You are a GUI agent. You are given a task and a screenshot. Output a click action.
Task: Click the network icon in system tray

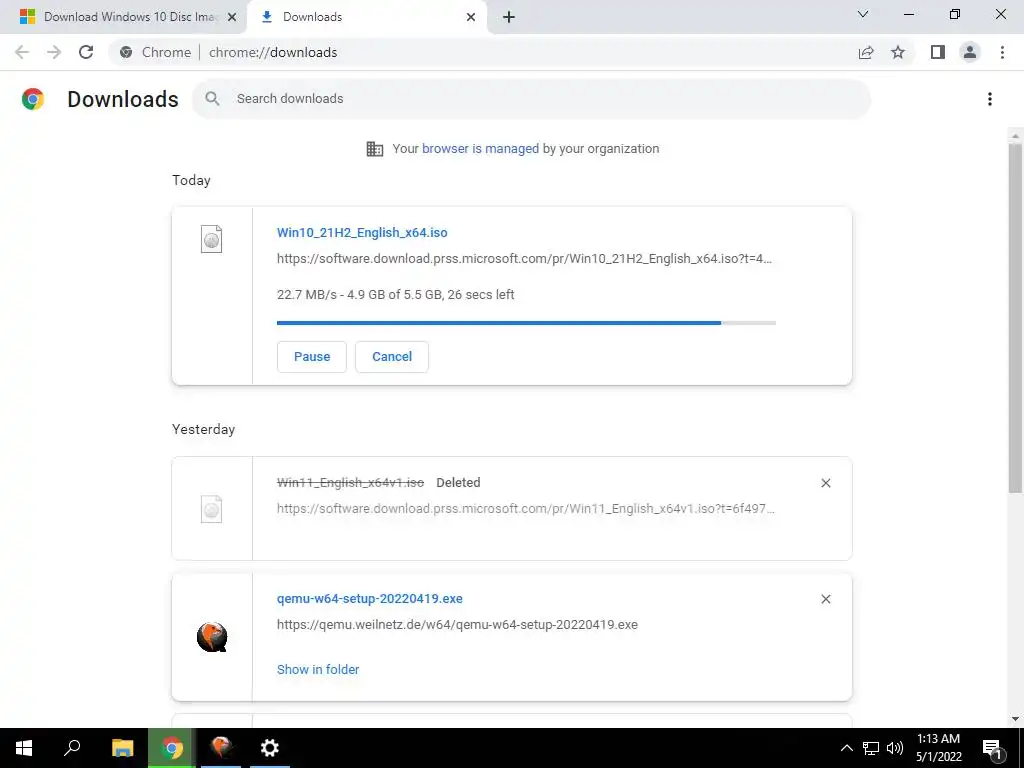point(871,748)
